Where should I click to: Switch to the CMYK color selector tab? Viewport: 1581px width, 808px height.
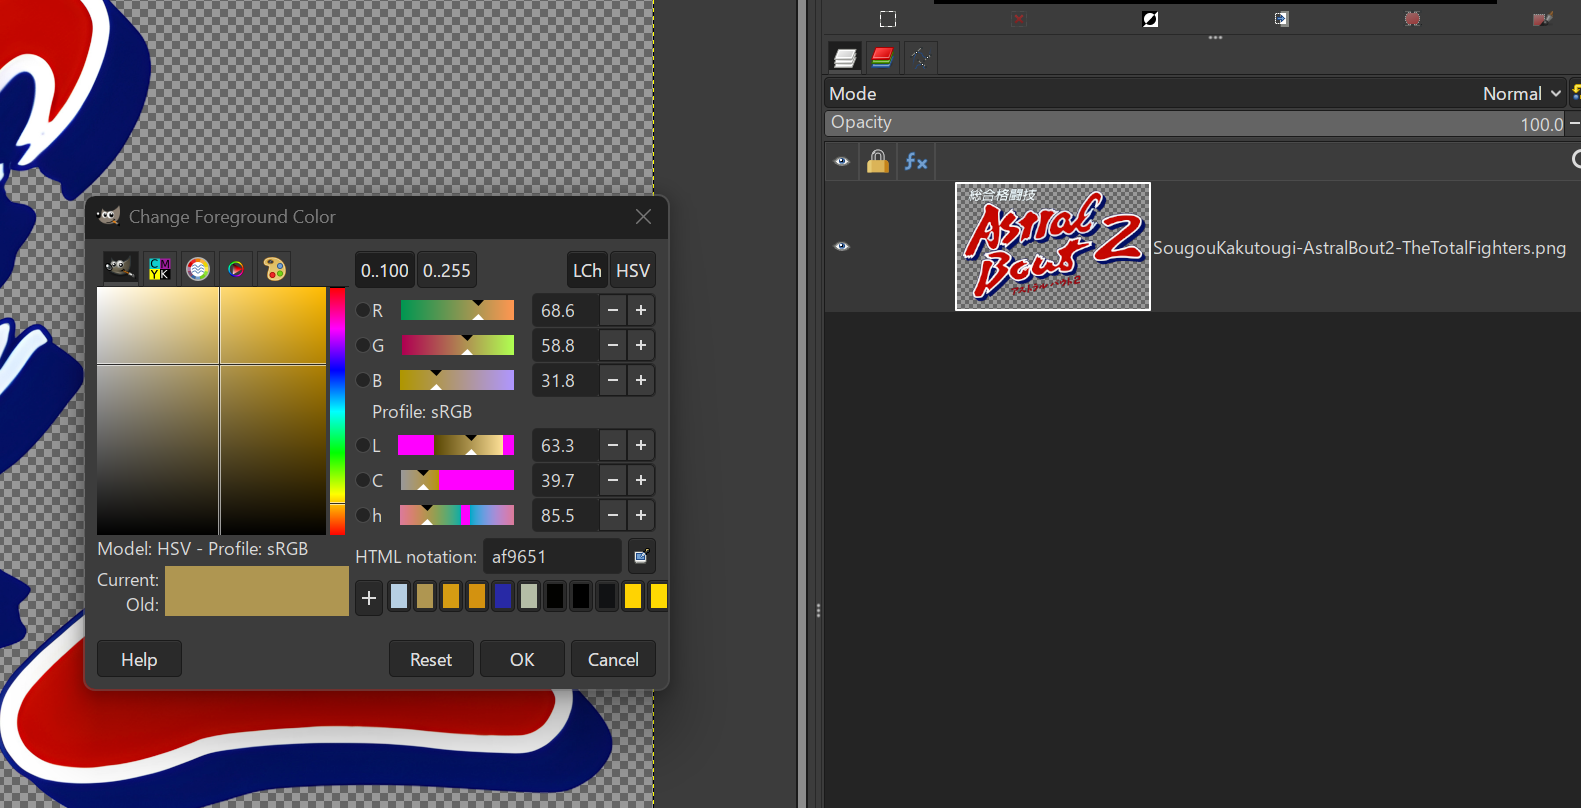point(159,268)
